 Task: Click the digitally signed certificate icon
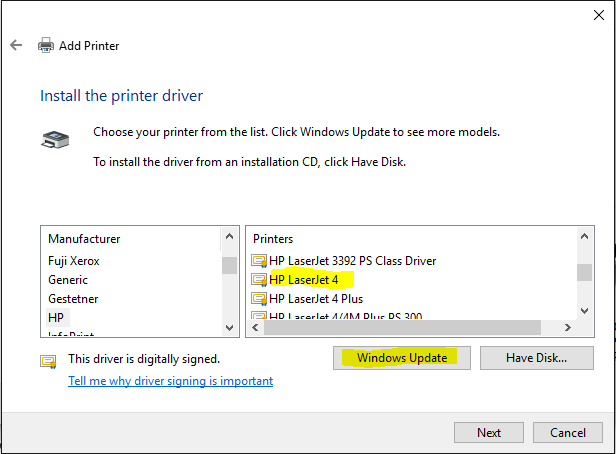[x=48, y=360]
